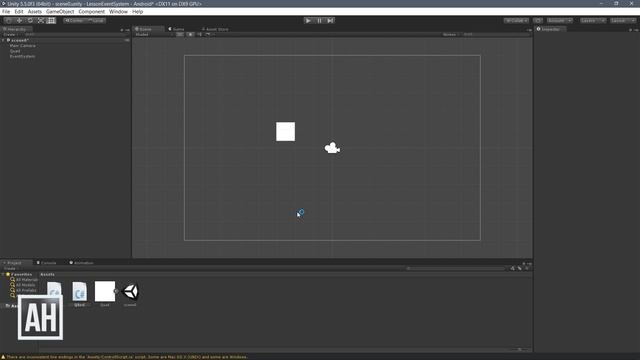Switch to the Scene tab
The height and width of the screenshot is (360, 640).
[148, 29]
